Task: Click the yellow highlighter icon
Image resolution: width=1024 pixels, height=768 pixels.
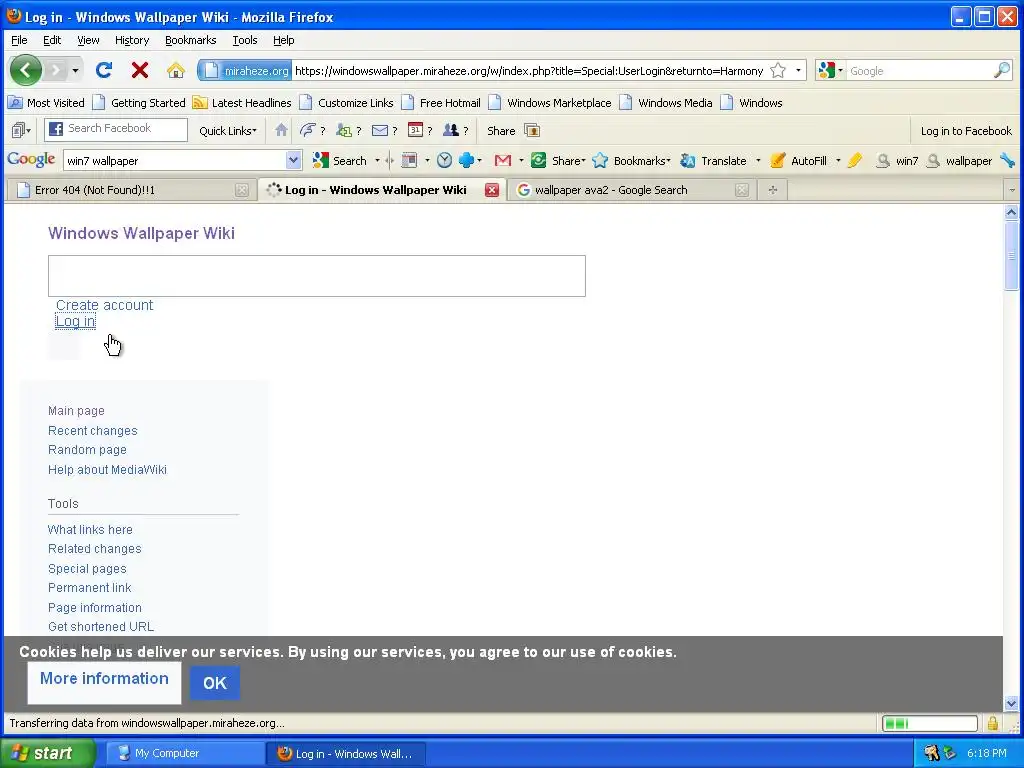Action: coord(855,160)
